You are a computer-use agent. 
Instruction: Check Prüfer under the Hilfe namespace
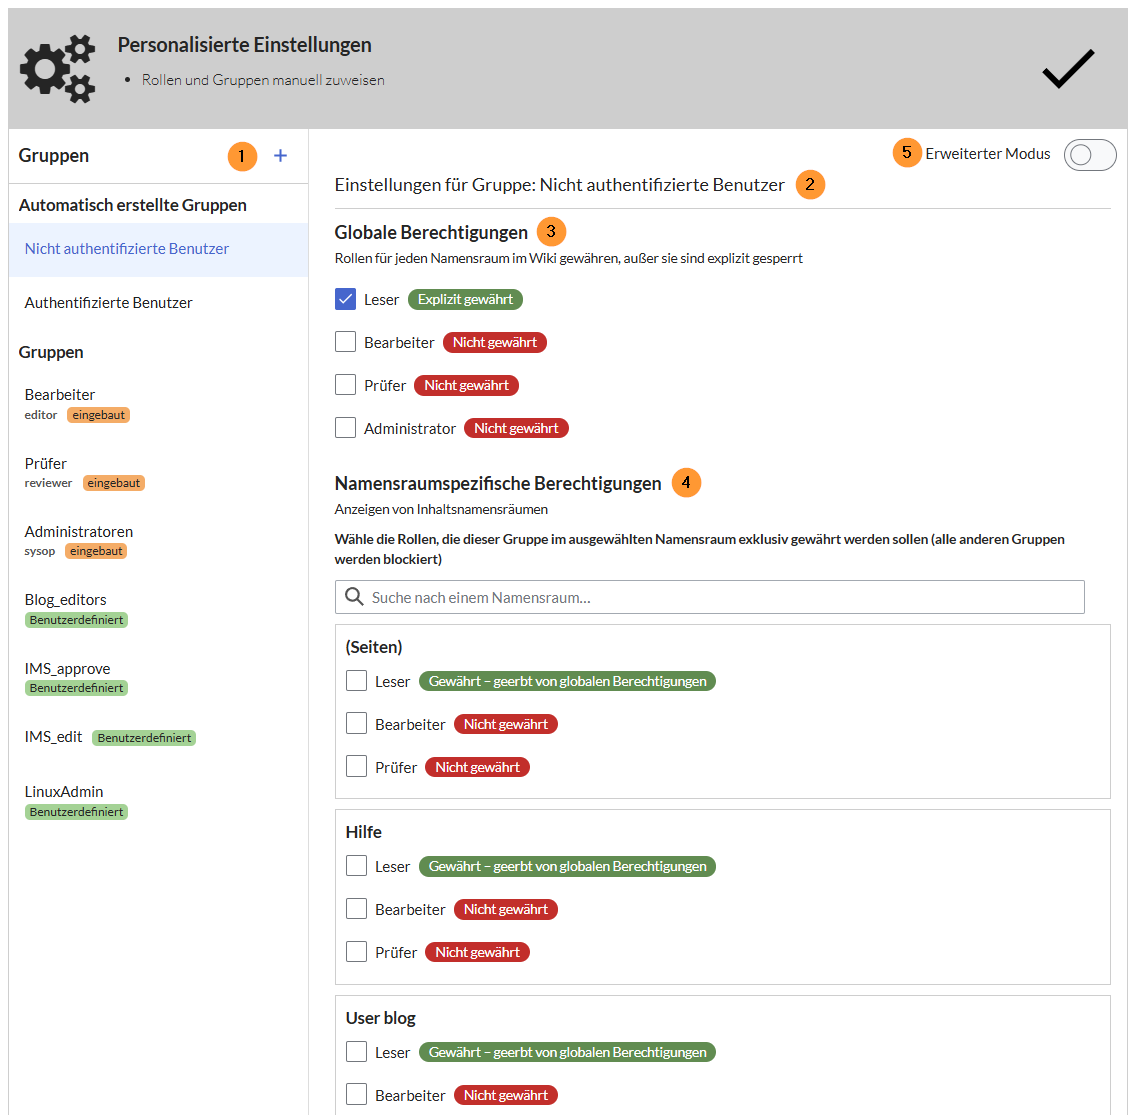357,952
